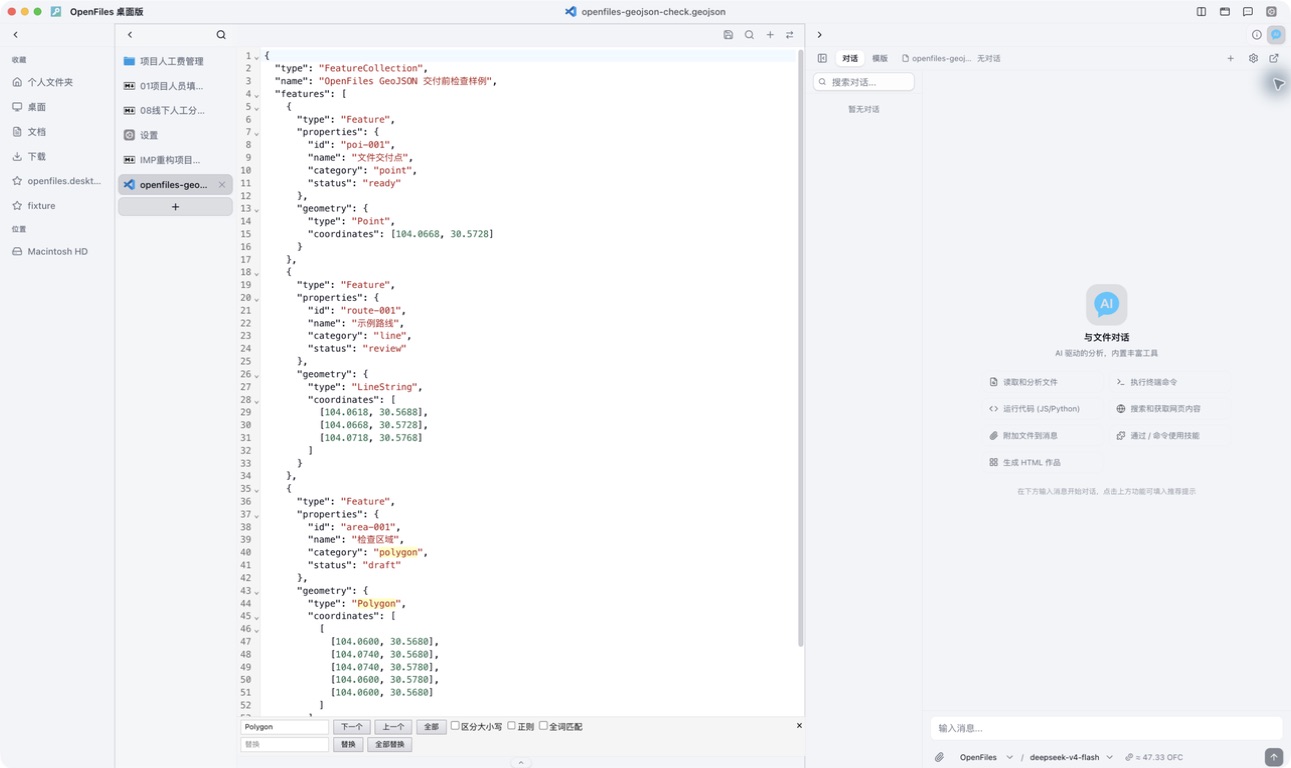Add a new tab with the plus button
Screen dimensions: 1291x768
click(175, 207)
